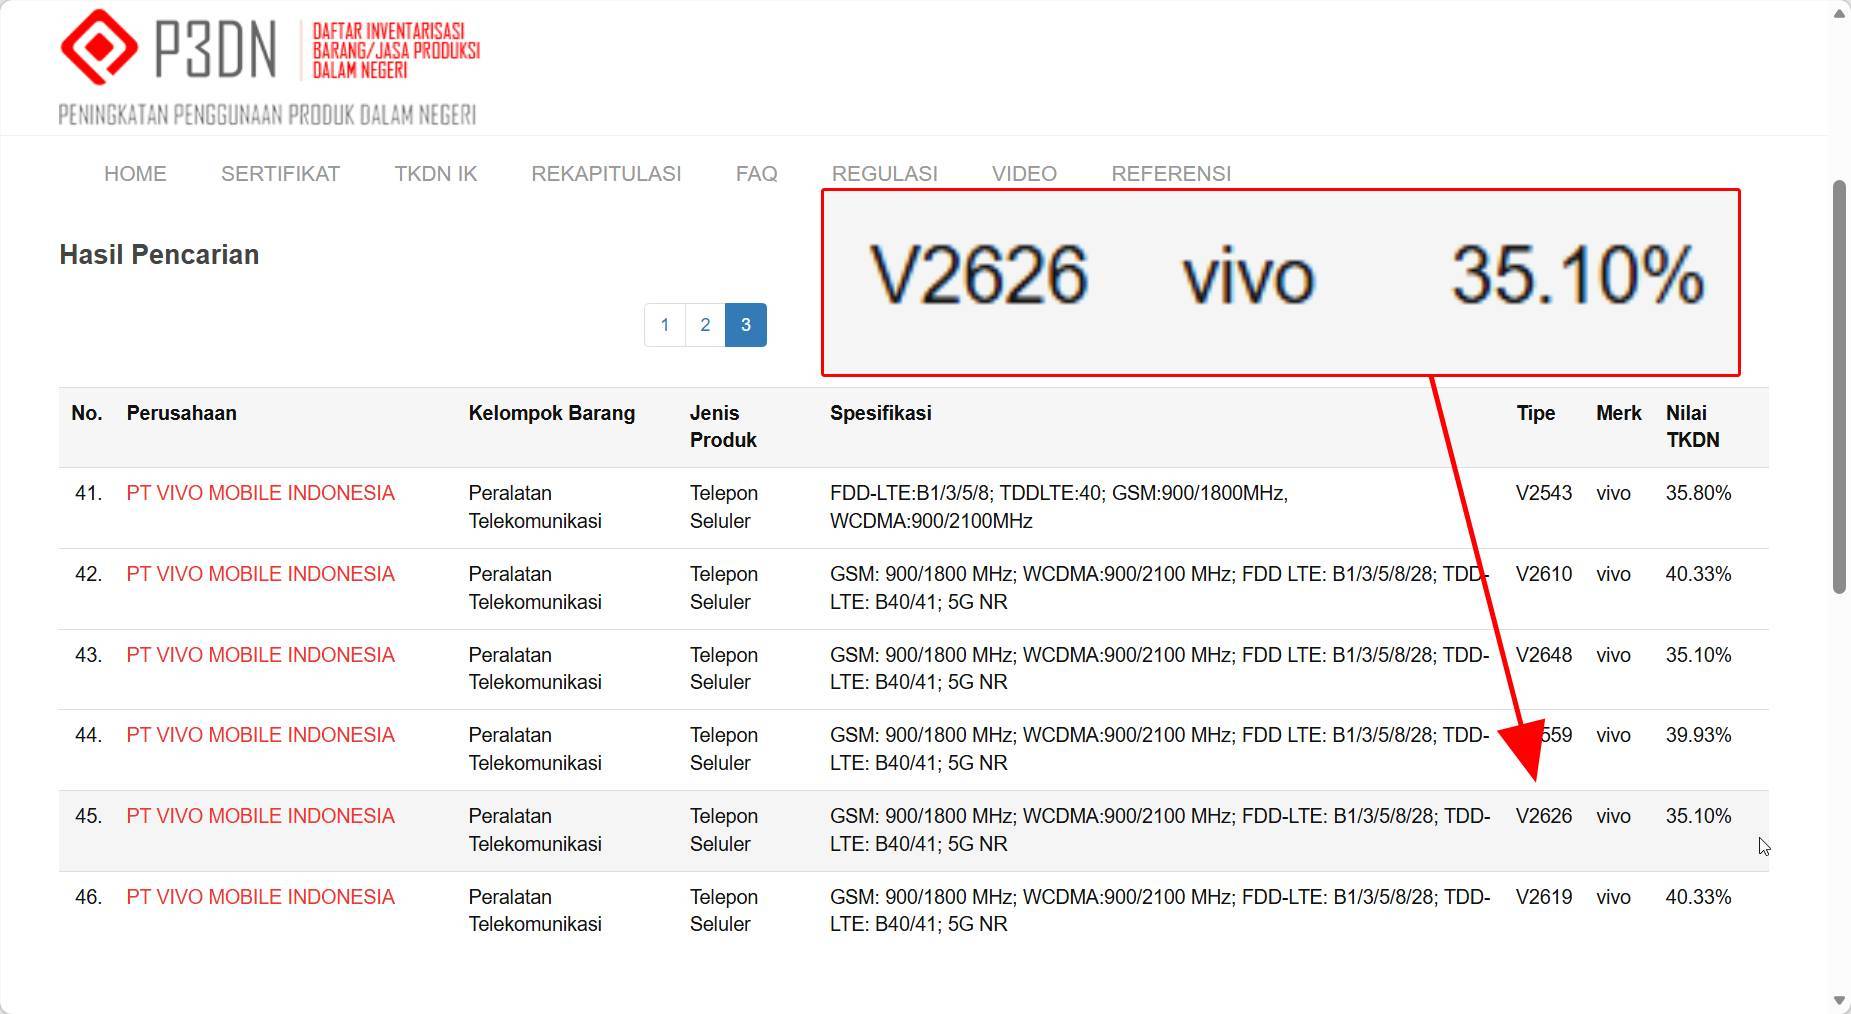Click the 'Kelompok Barang' column header

[551, 413]
